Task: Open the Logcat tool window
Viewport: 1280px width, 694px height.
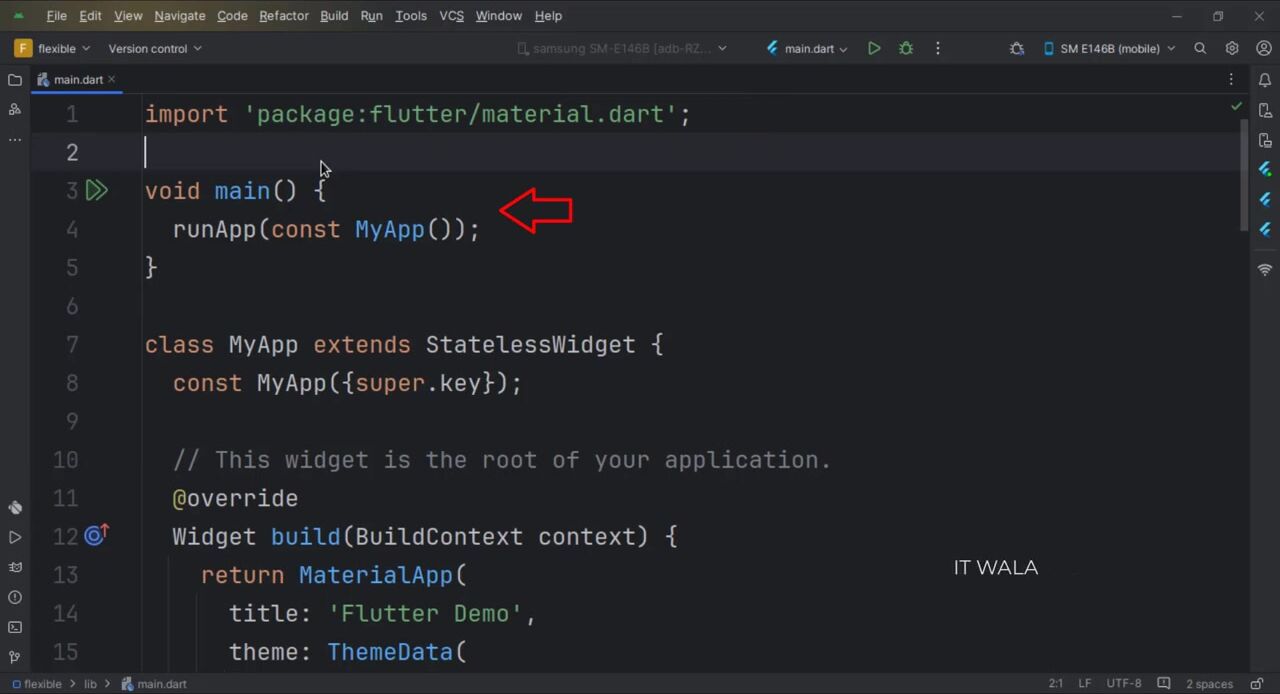Action: [x=15, y=567]
